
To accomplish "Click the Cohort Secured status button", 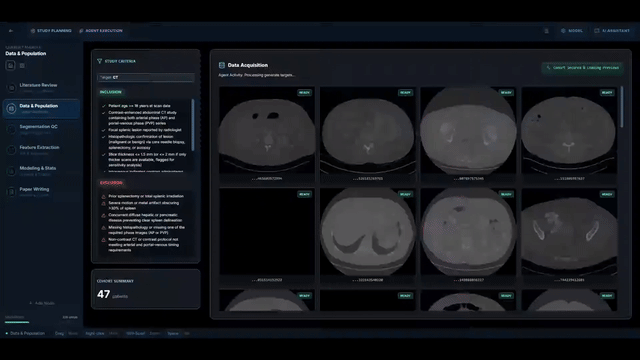I will coord(582,68).
